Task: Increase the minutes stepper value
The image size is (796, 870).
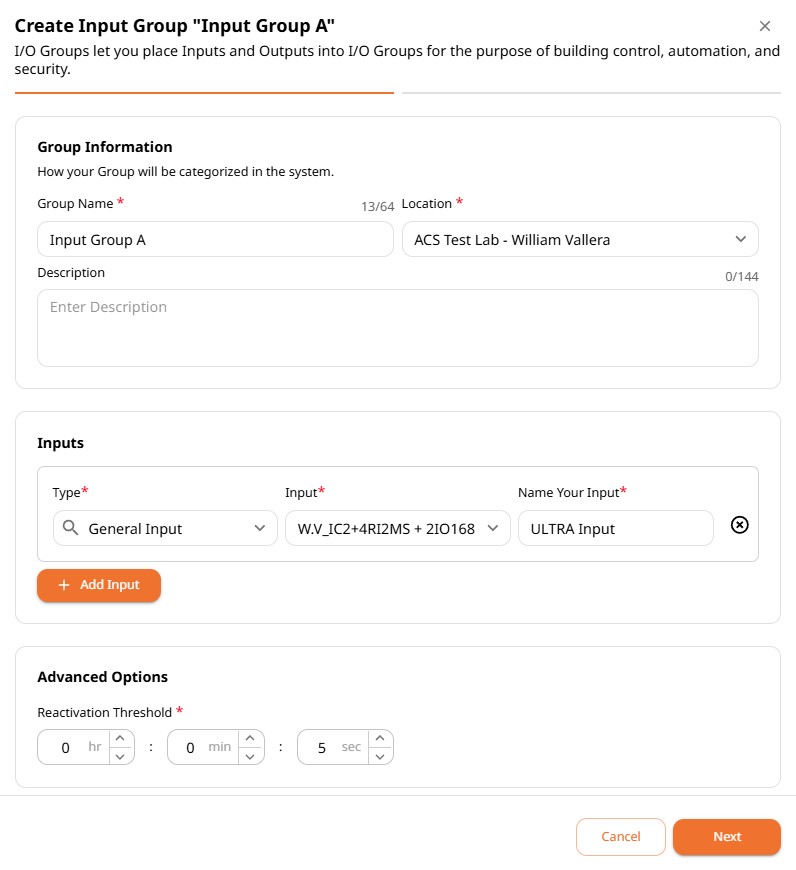Action: coord(250,739)
